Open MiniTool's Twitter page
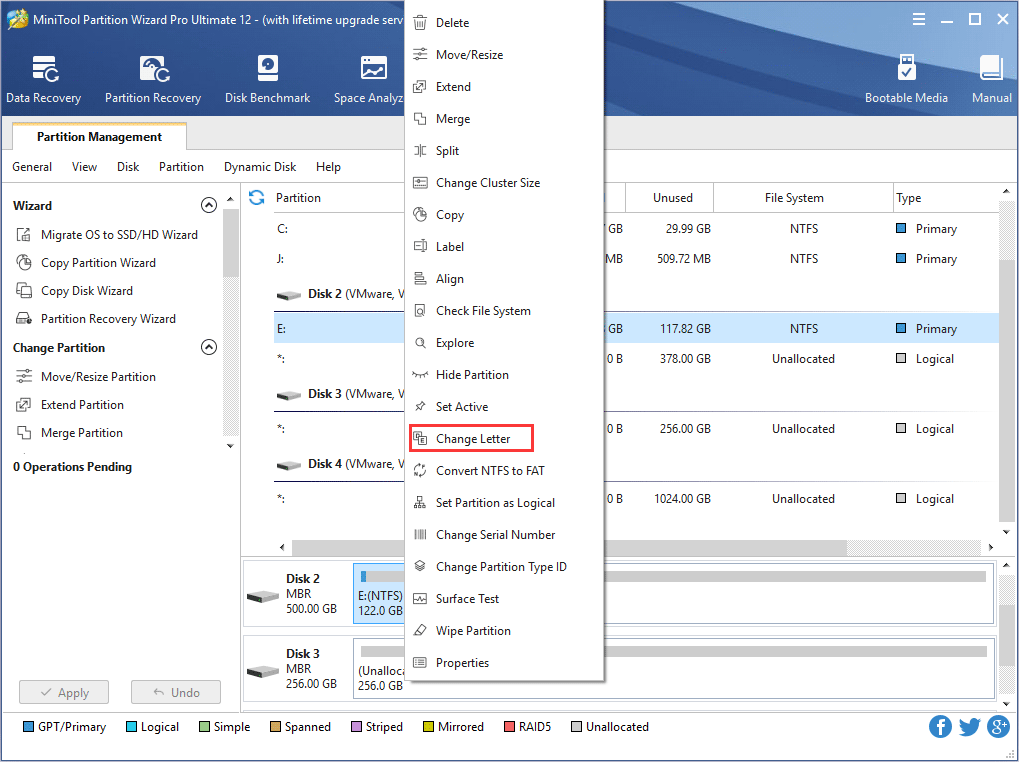 tap(968, 727)
